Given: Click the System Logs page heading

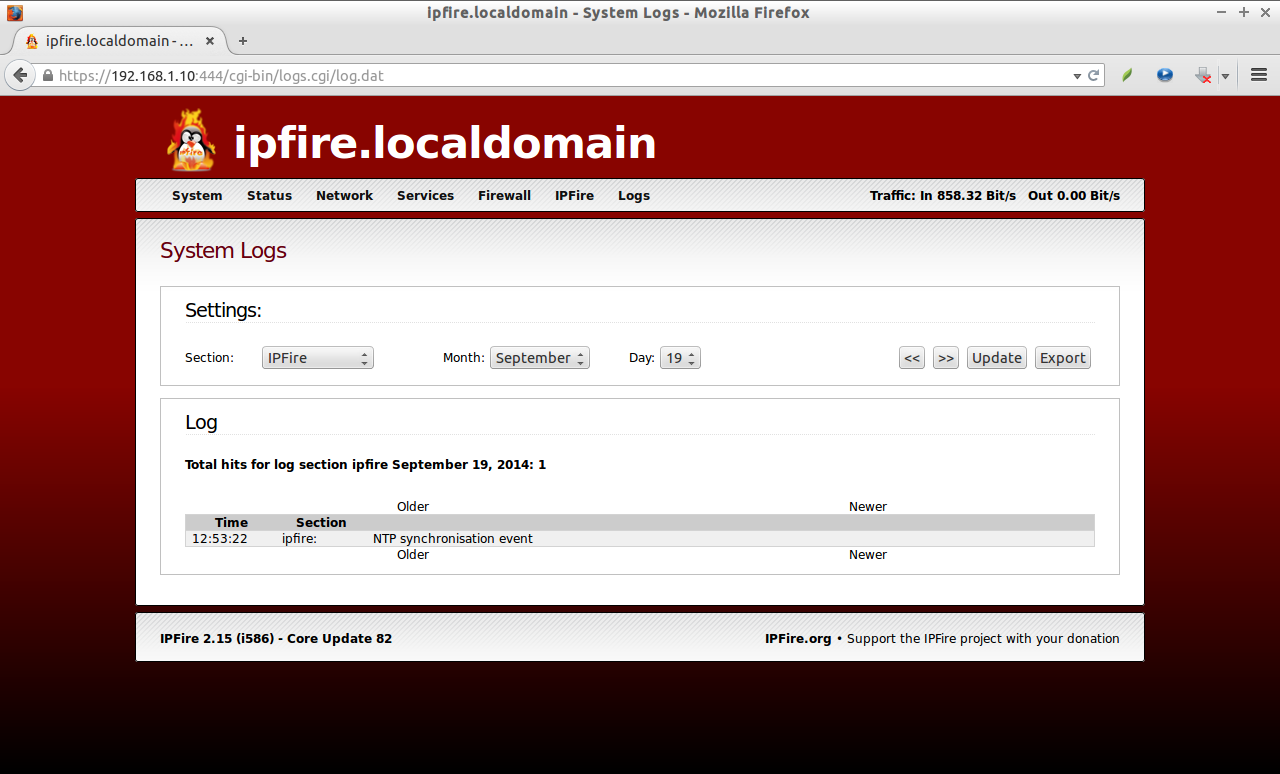Looking at the screenshot, I should point(223,251).
